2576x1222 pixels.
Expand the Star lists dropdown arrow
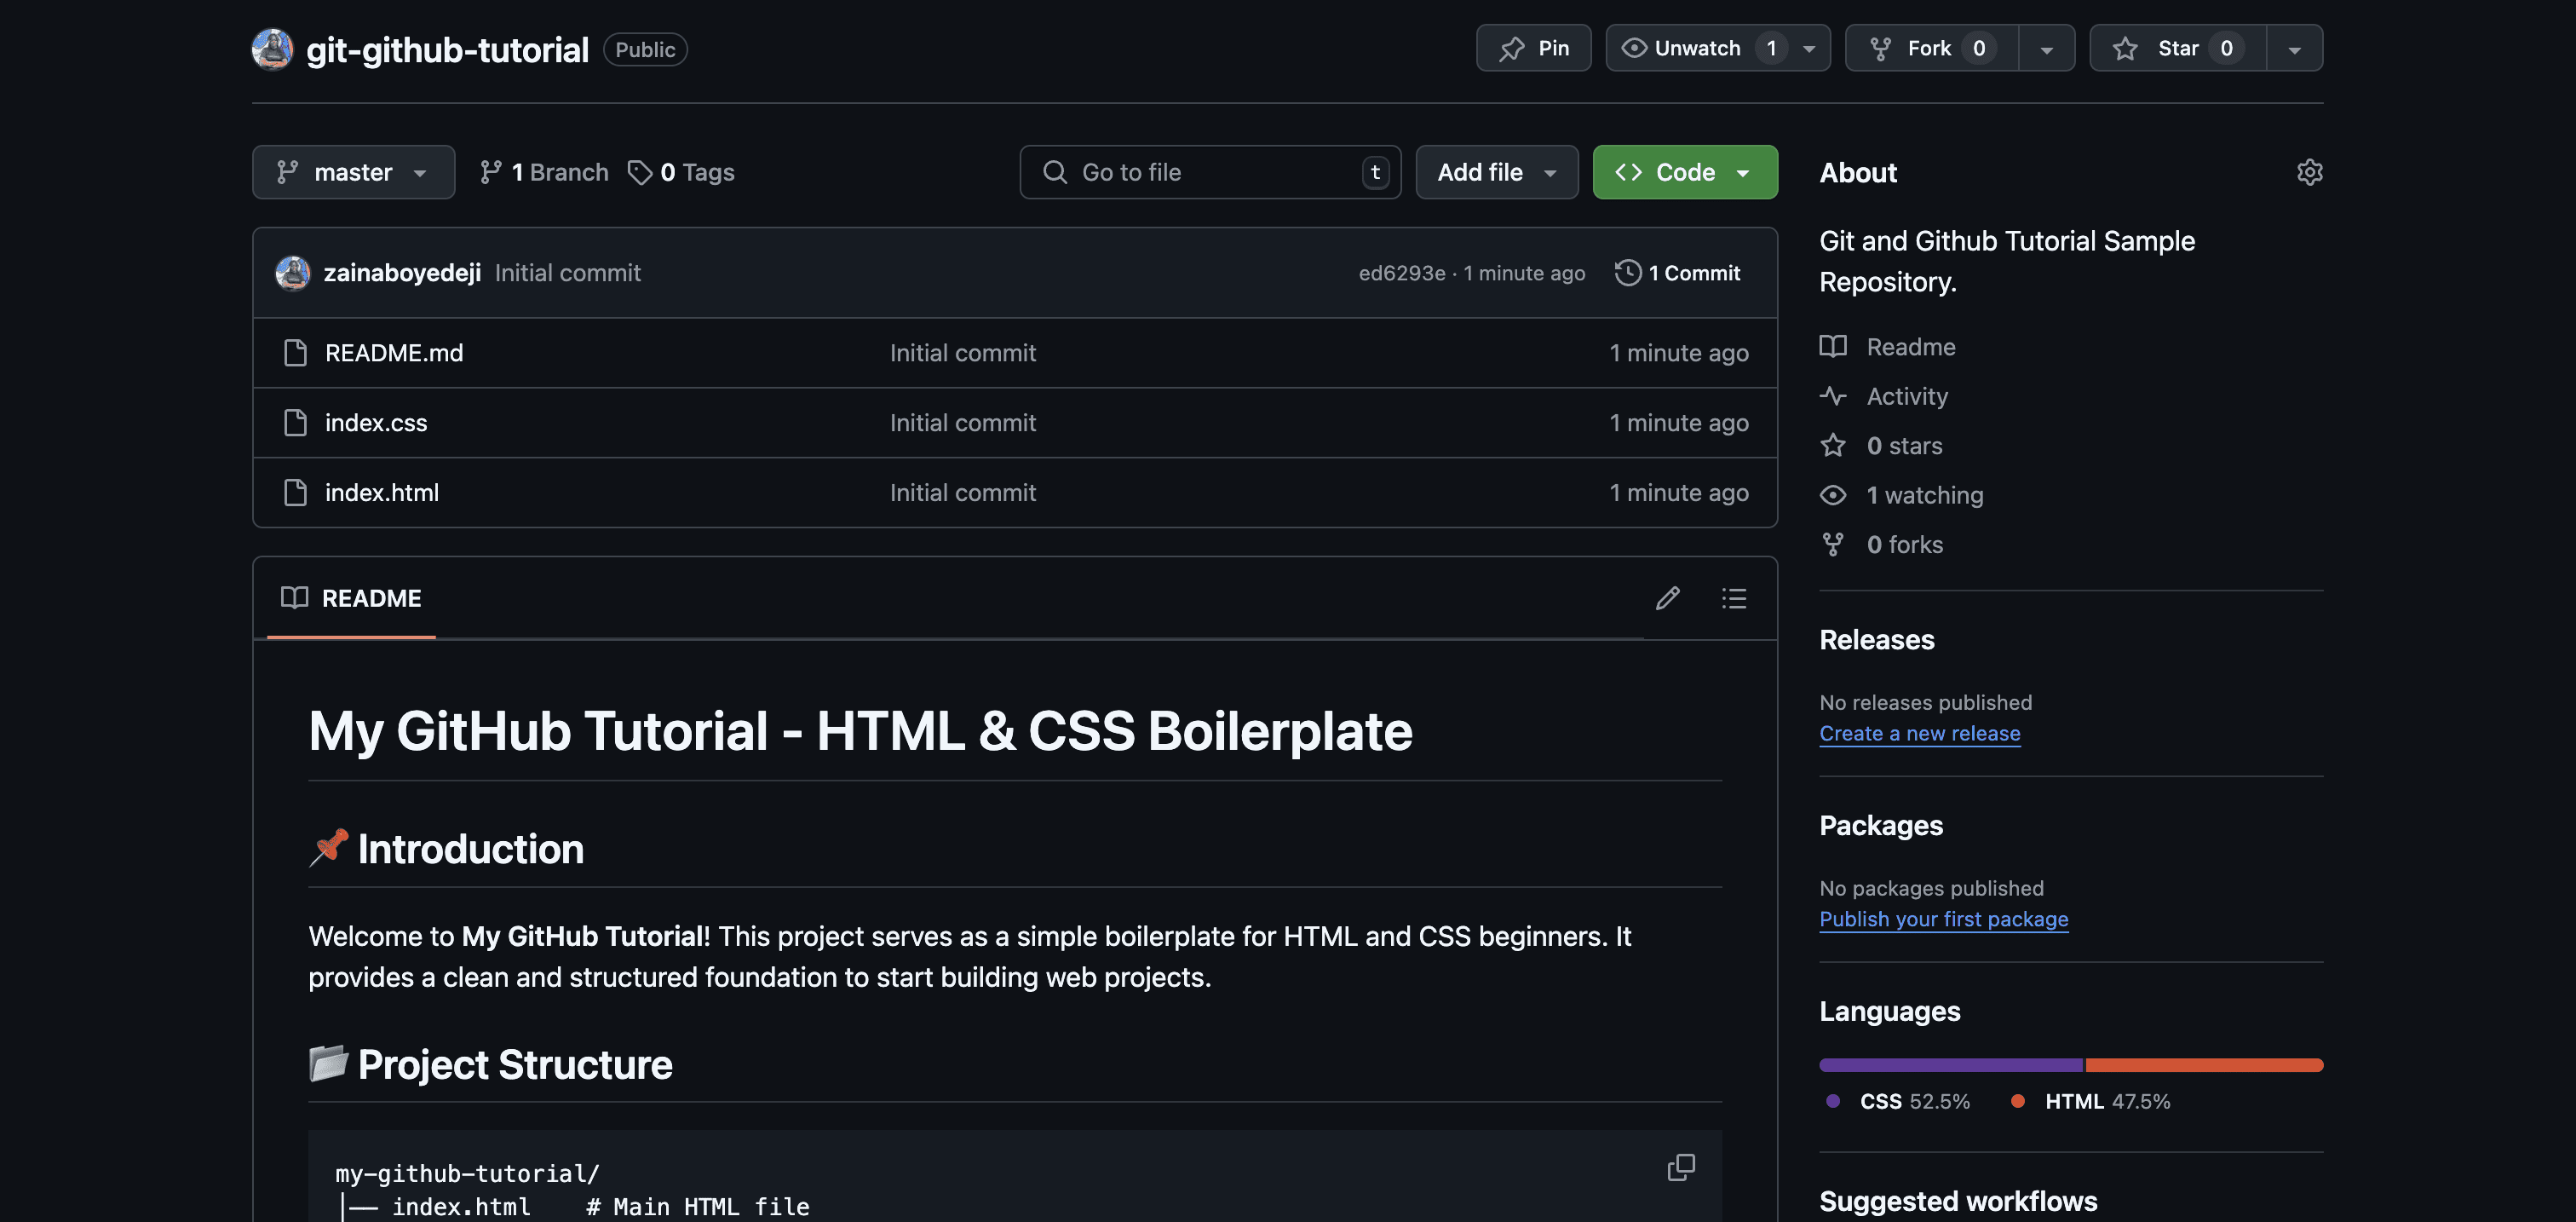coord(2294,49)
